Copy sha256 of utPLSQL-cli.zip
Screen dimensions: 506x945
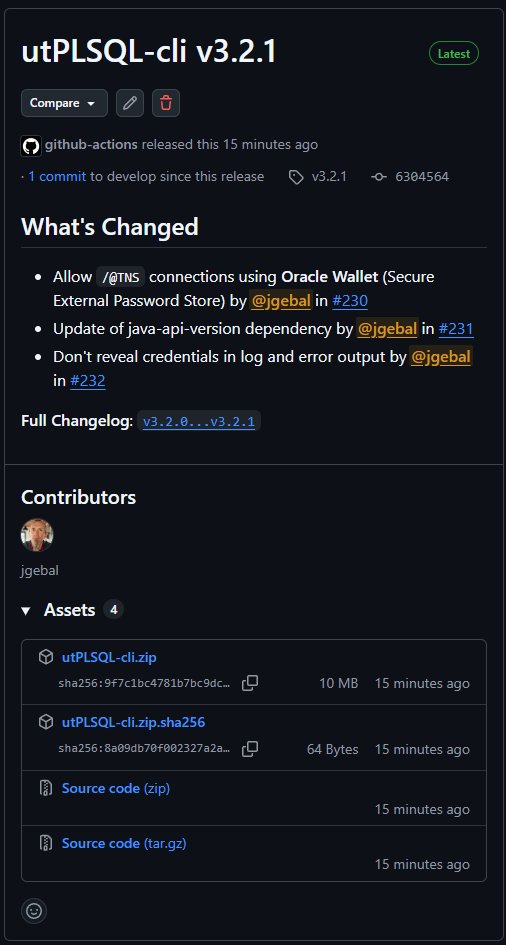tap(250, 683)
